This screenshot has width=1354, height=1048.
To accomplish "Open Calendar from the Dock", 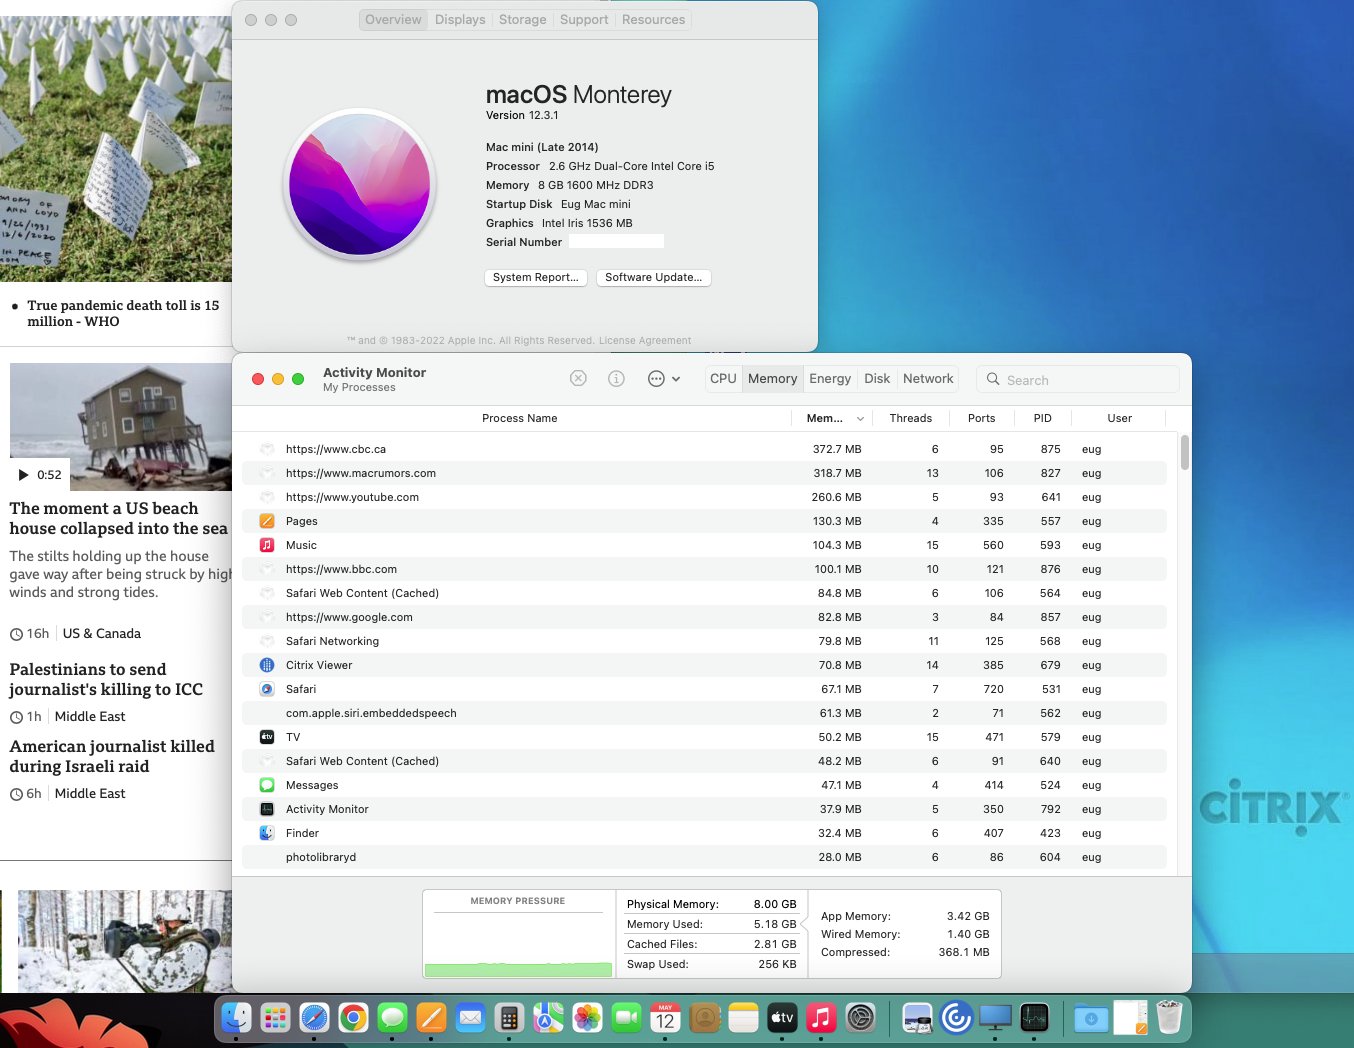I will [x=665, y=1018].
